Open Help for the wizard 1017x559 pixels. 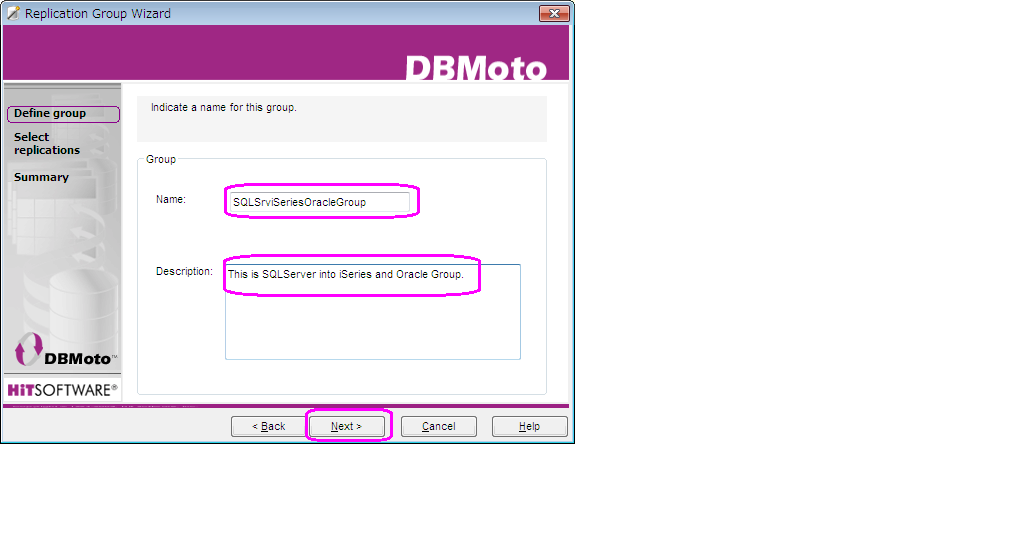click(x=529, y=426)
